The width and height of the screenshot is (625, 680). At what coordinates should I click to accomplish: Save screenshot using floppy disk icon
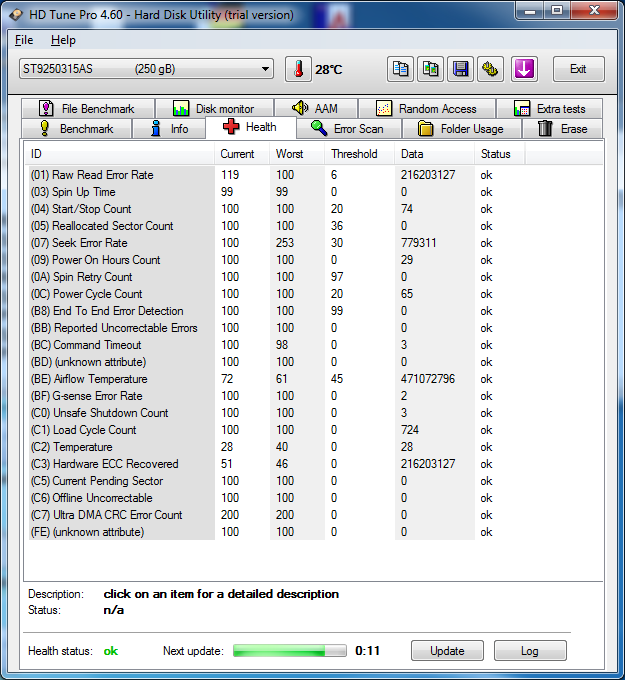pos(460,69)
